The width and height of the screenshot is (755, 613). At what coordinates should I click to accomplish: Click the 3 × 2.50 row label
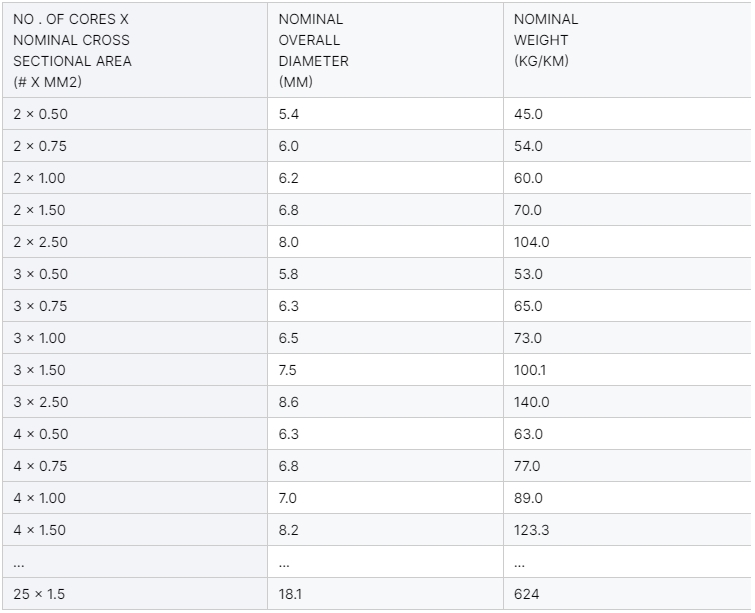[41, 402]
